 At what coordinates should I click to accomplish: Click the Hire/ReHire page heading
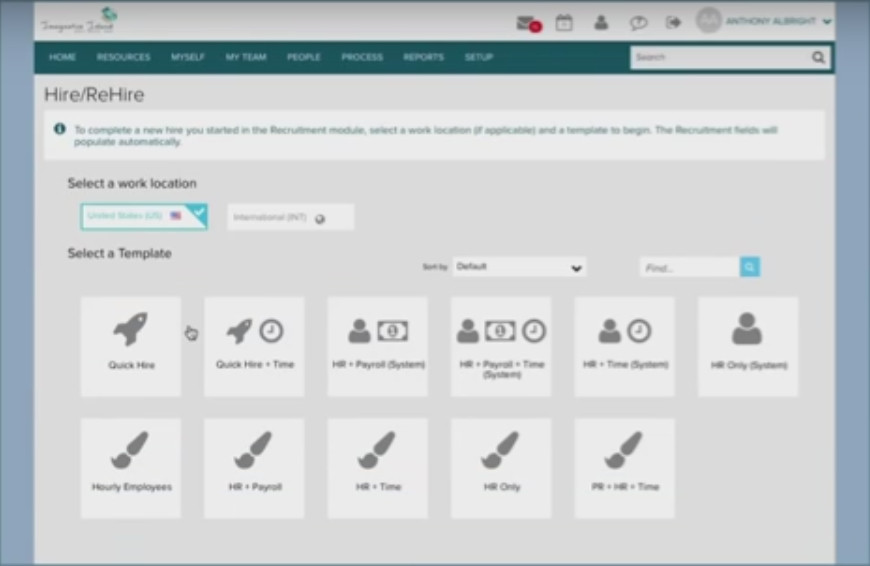(94, 95)
